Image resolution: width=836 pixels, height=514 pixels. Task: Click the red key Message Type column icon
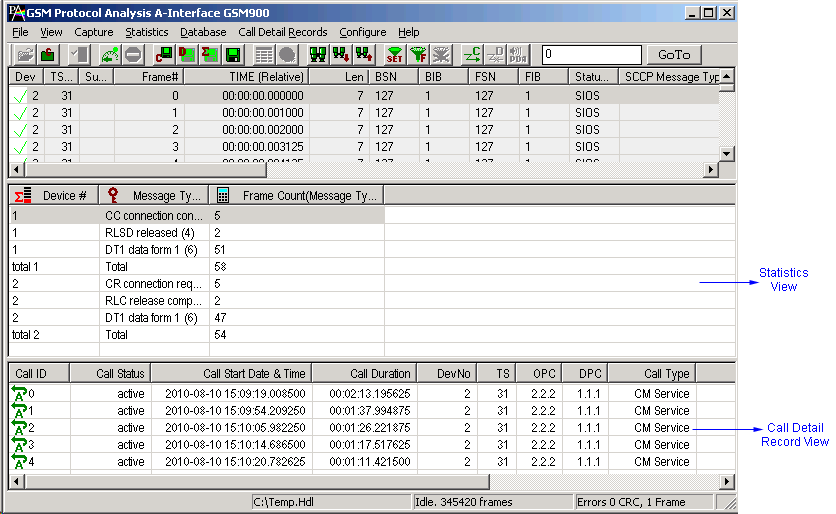(112, 195)
